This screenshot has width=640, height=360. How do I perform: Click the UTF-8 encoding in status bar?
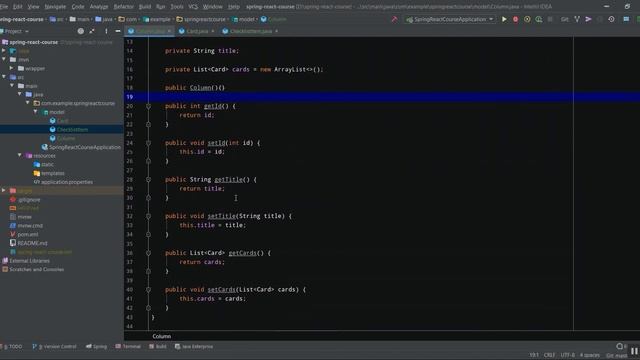point(567,355)
